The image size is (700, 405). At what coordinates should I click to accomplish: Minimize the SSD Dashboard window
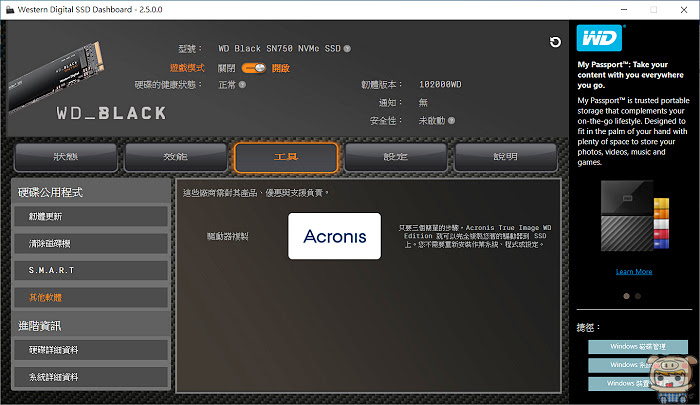tap(624, 9)
